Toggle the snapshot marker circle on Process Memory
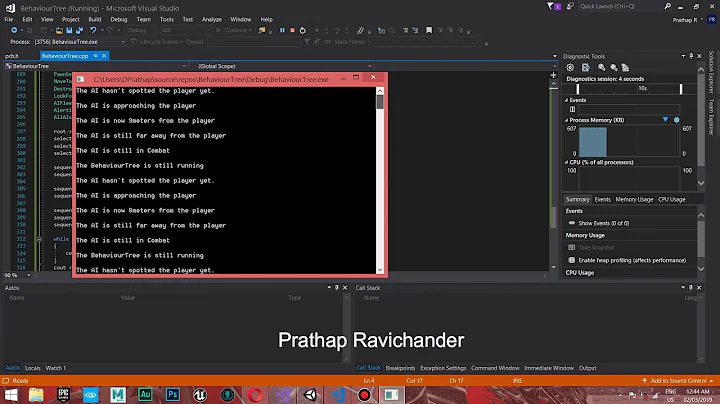The width and height of the screenshot is (720, 404). coord(676,120)
